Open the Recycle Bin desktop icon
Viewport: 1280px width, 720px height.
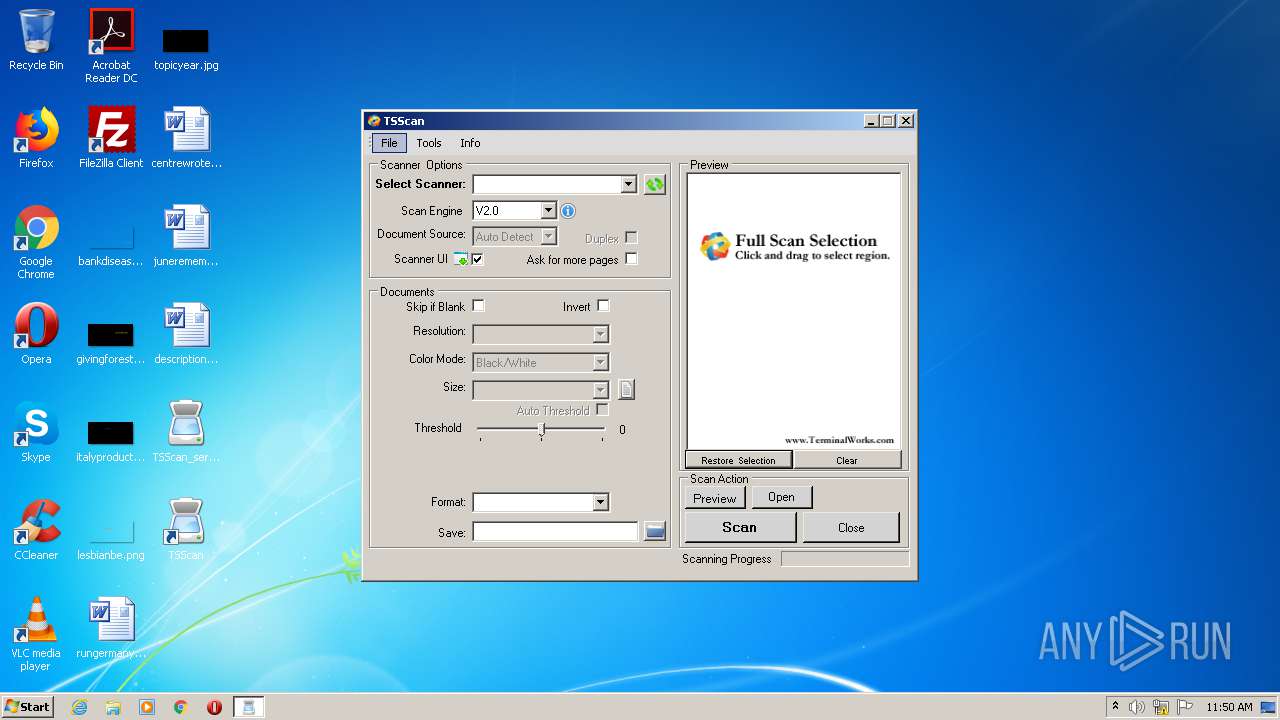[x=36, y=40]
